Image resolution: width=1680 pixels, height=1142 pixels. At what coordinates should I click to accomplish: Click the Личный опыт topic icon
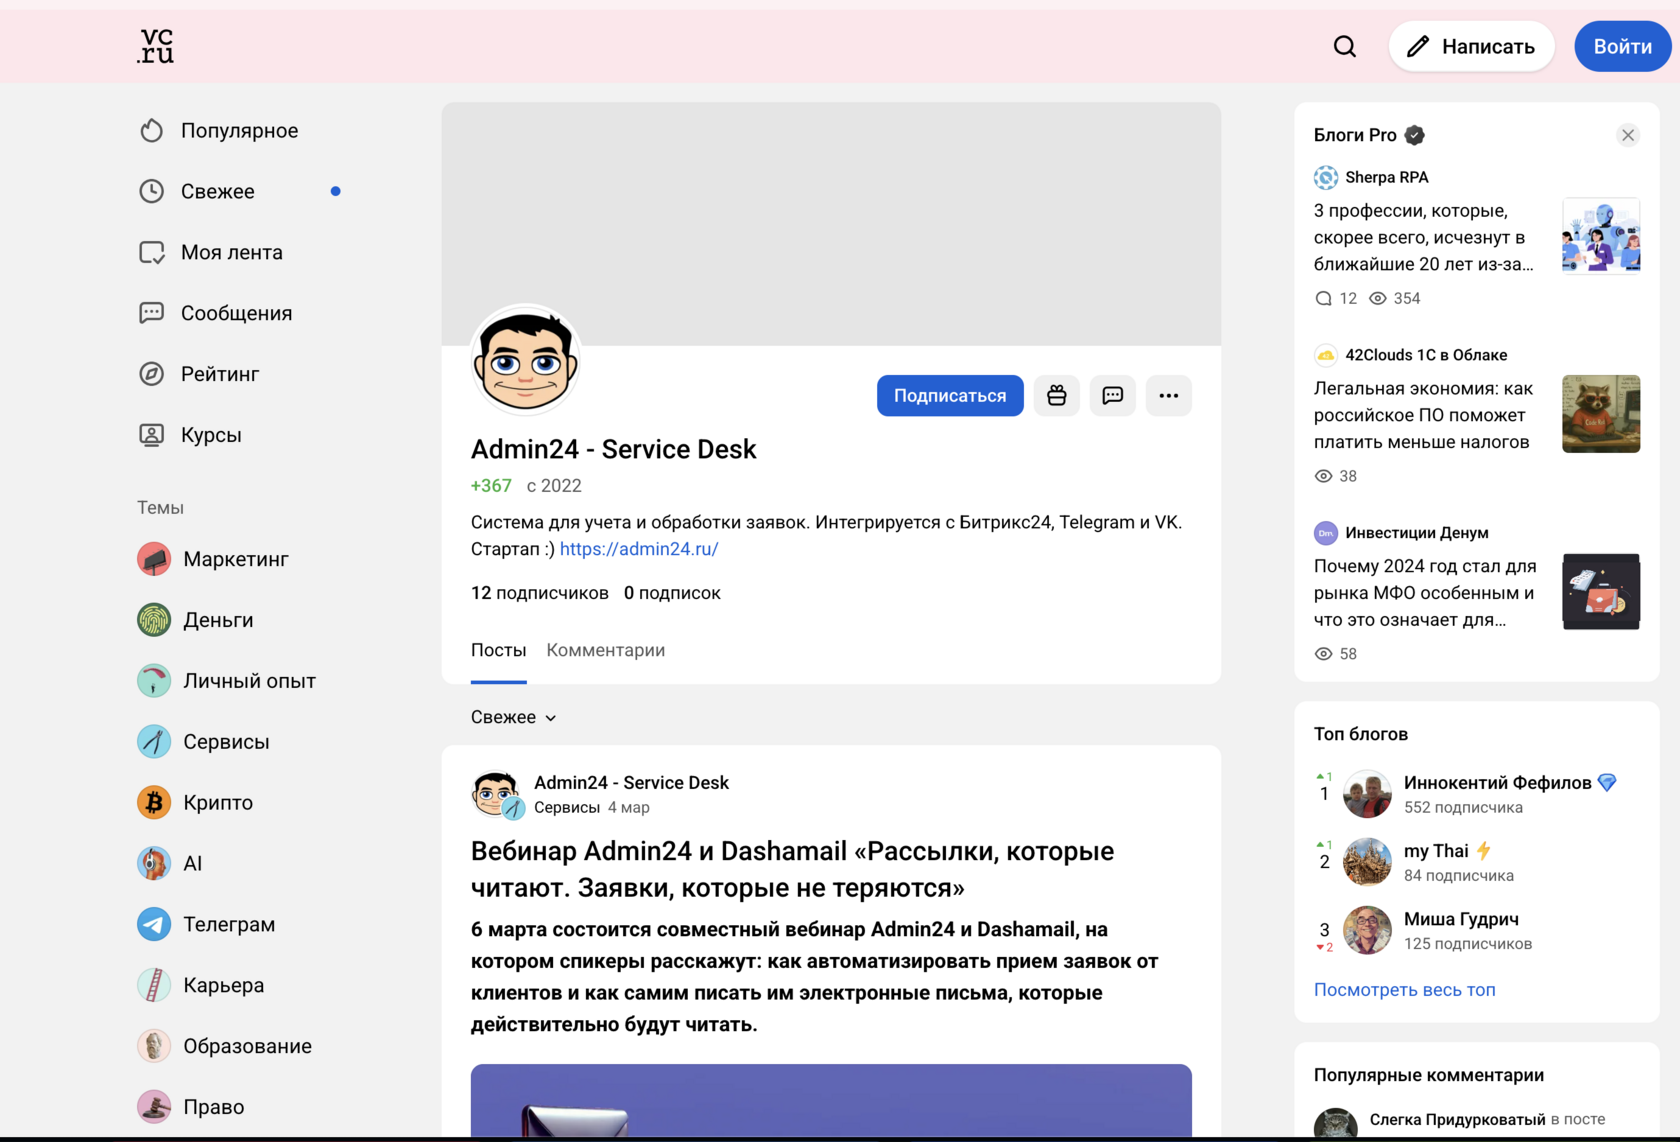(154, 681)
